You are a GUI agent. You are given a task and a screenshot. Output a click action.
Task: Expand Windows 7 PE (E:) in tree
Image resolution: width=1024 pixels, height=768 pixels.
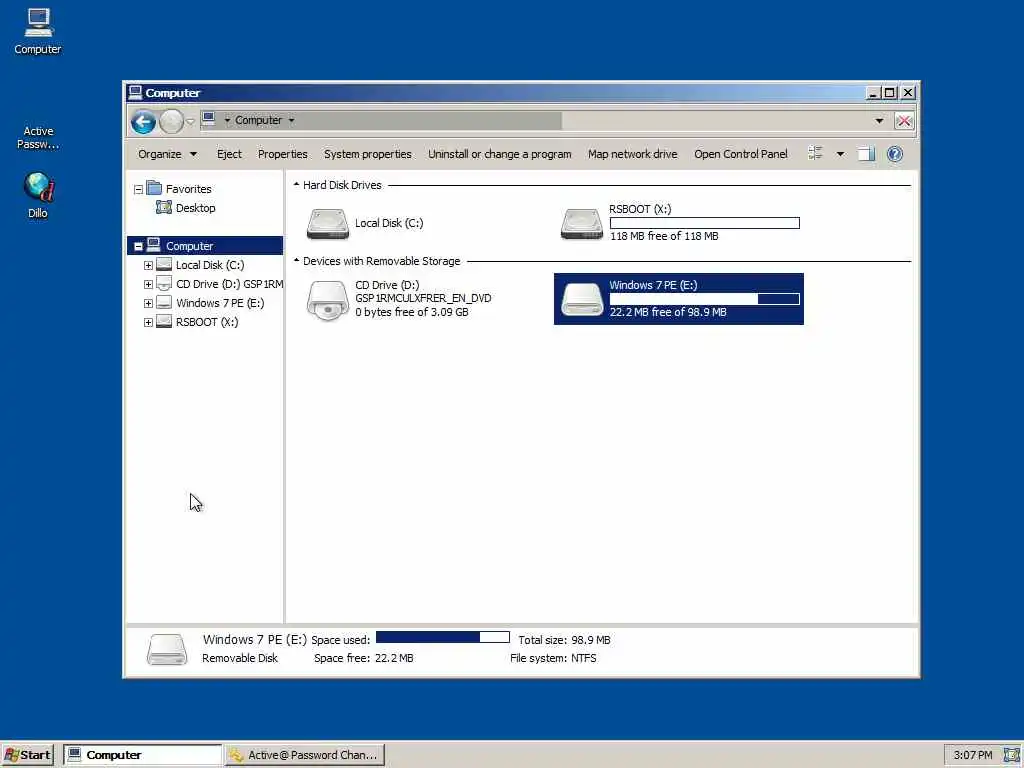click(x=148, y=303)
